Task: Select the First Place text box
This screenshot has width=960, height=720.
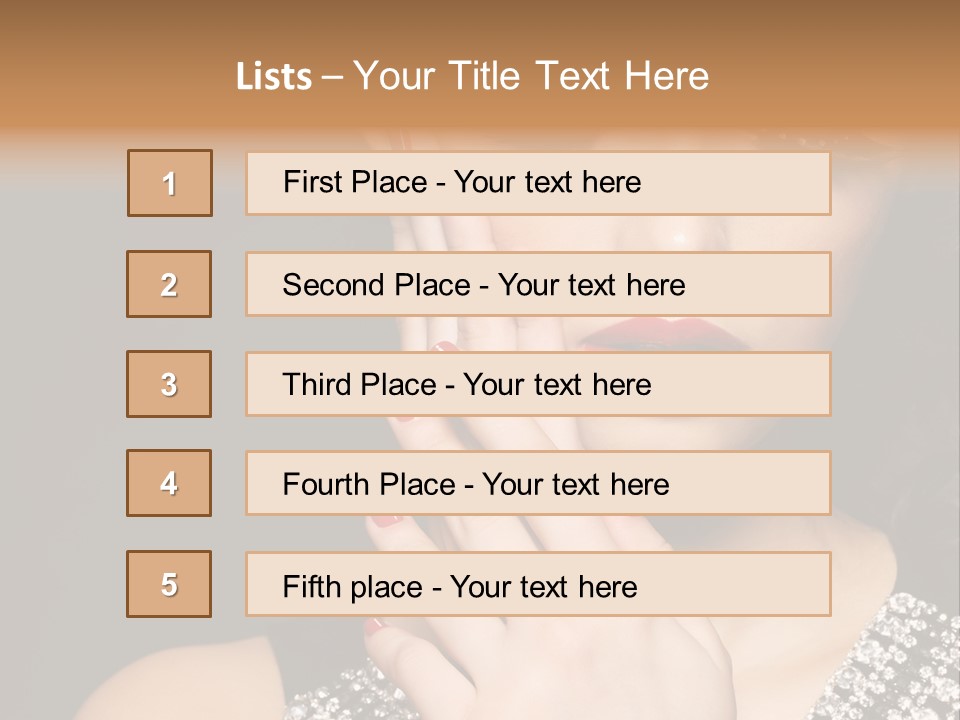Action: coord(538,183)
